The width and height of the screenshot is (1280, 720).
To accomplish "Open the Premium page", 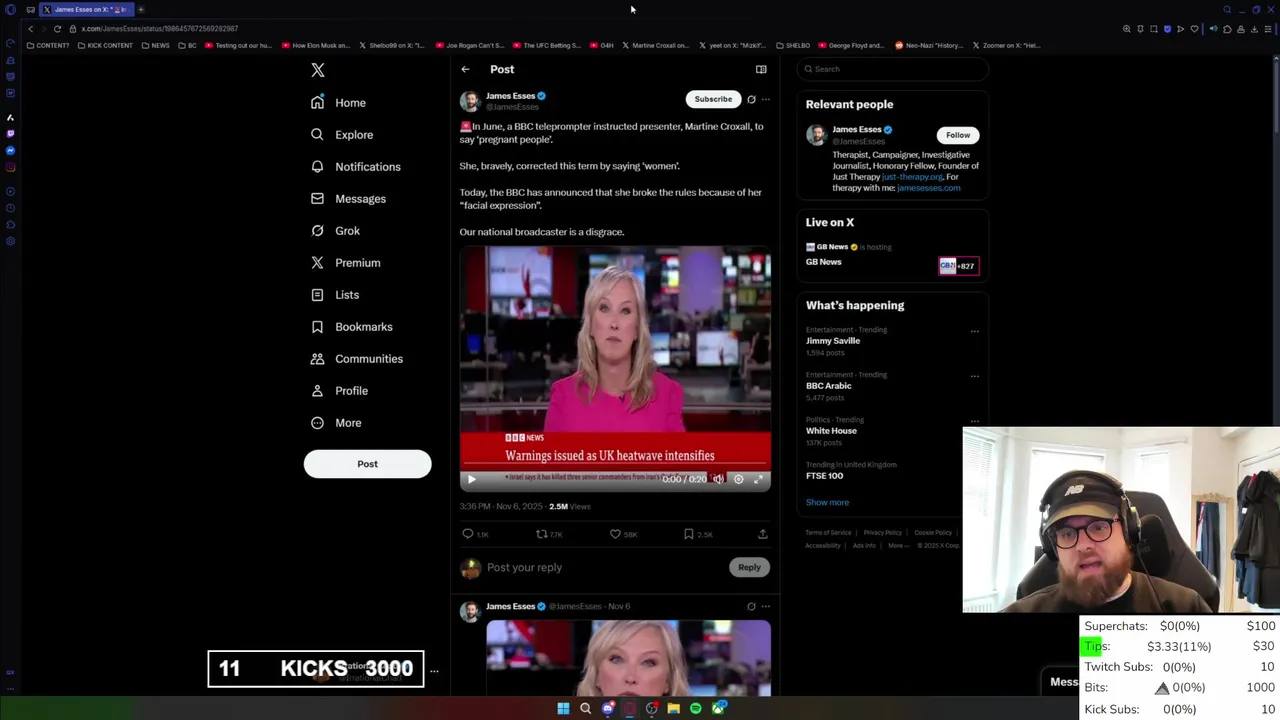I will [346, 263].
